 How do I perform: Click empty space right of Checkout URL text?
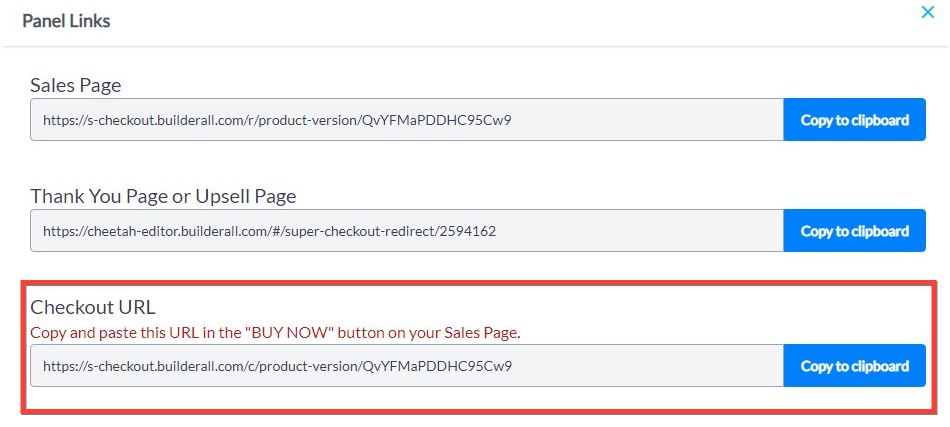(648, 365)
